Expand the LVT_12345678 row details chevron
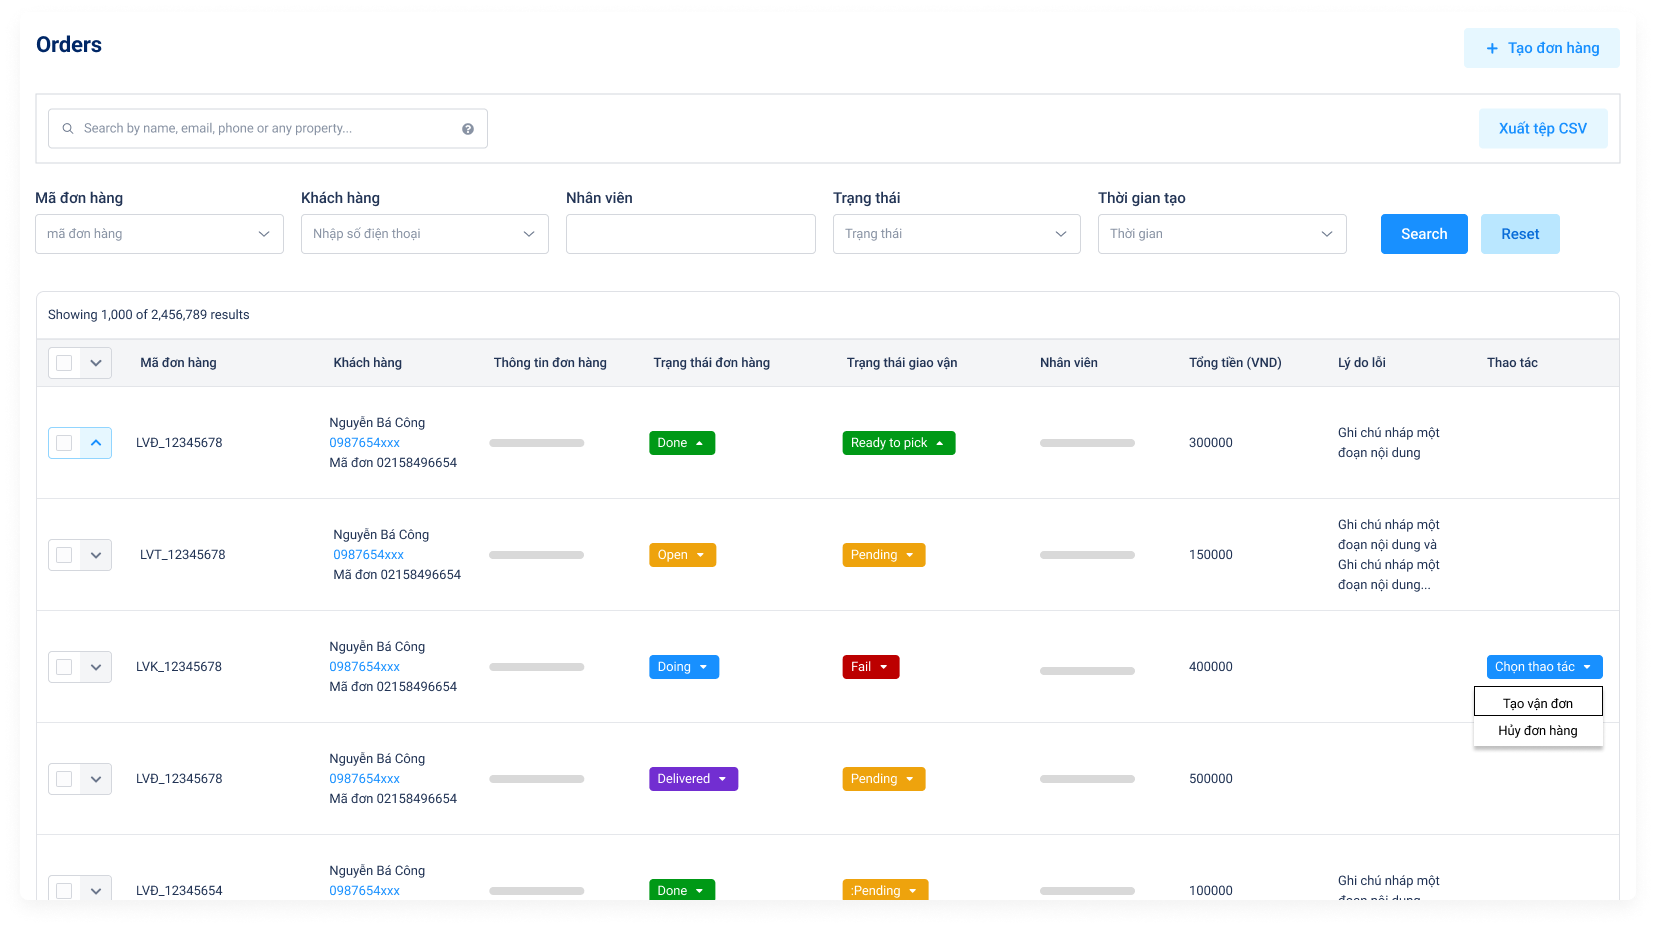The image size is (1656, 928). tap(96, 554)
